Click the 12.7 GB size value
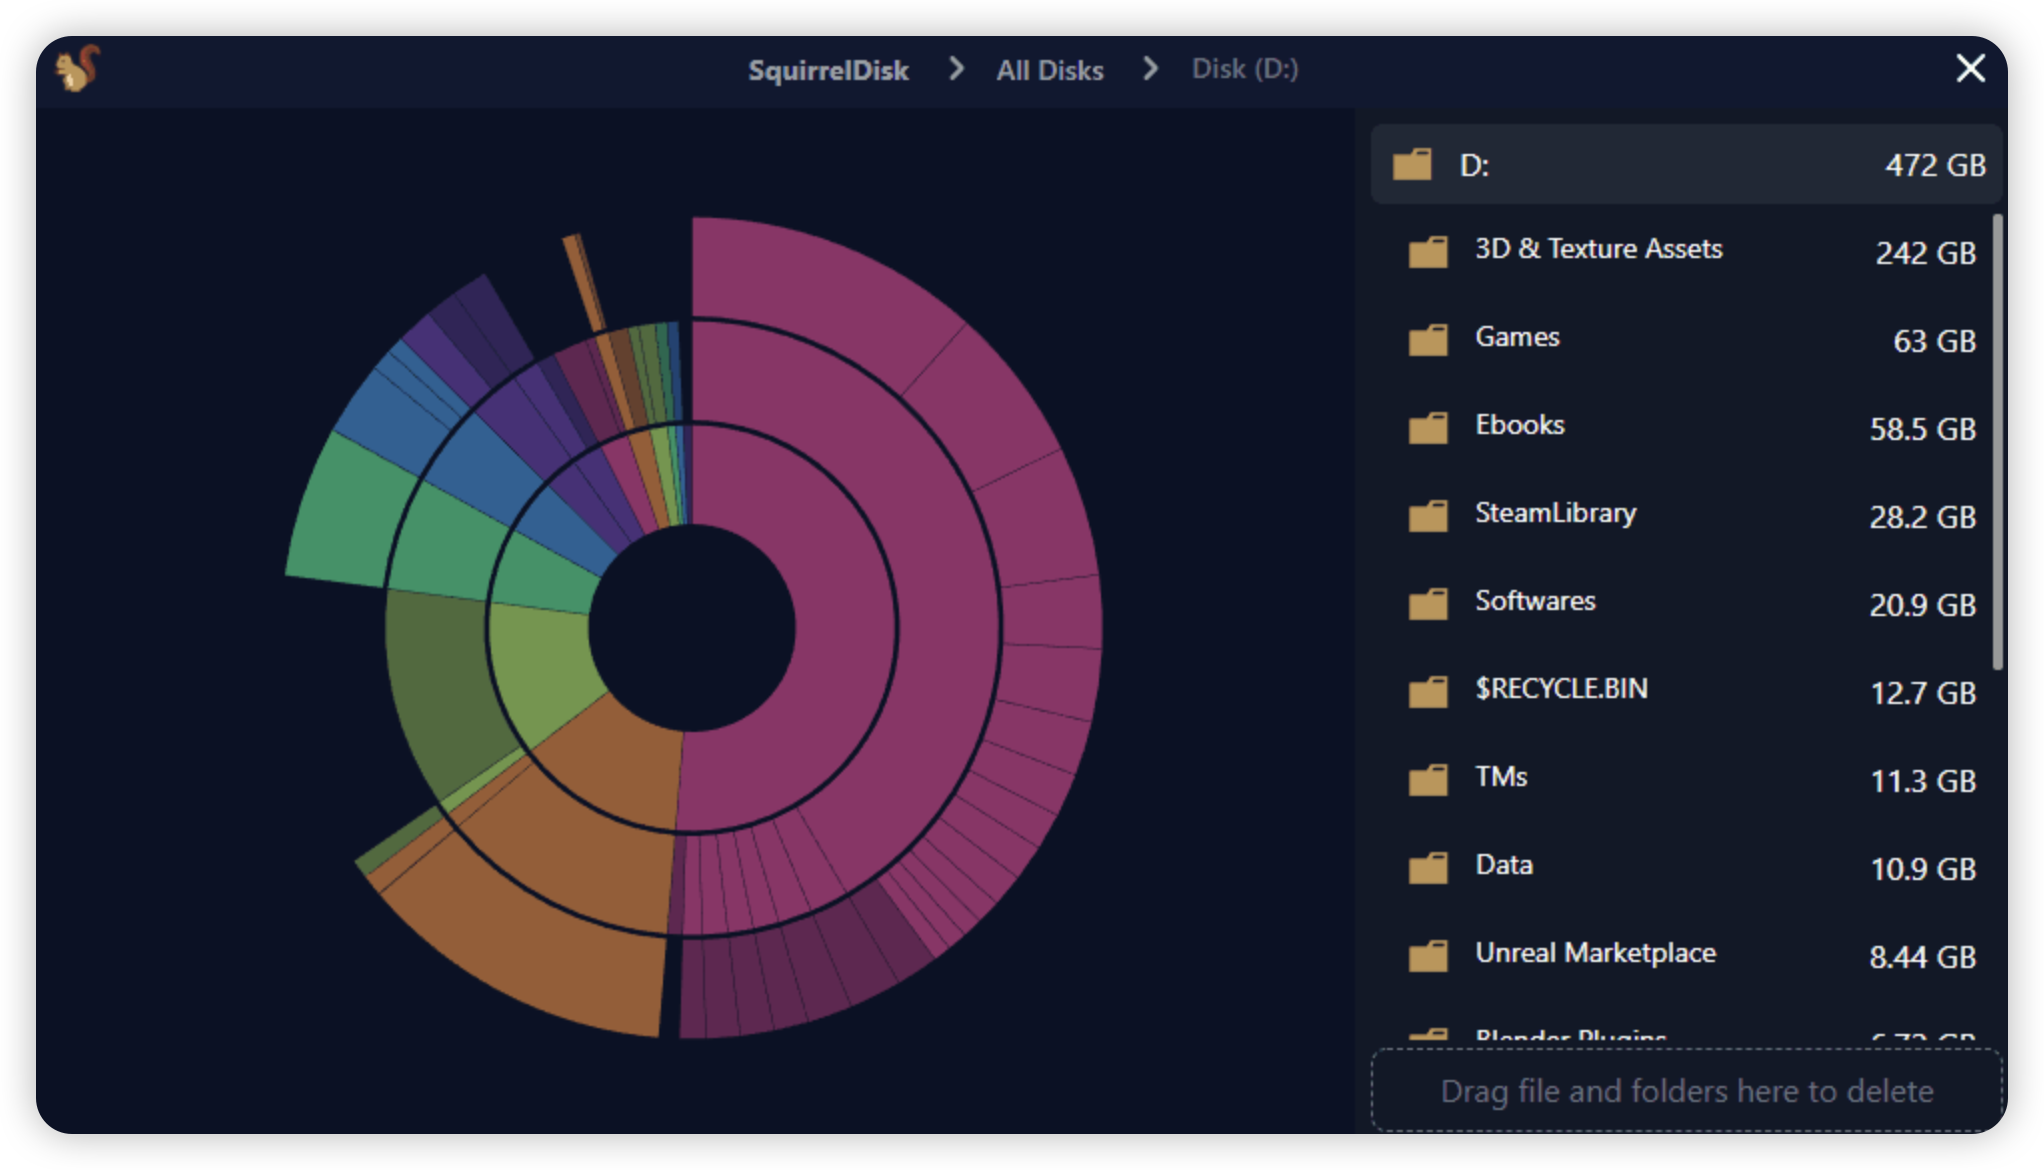 pyautogui.click(x=1923, y=693)
